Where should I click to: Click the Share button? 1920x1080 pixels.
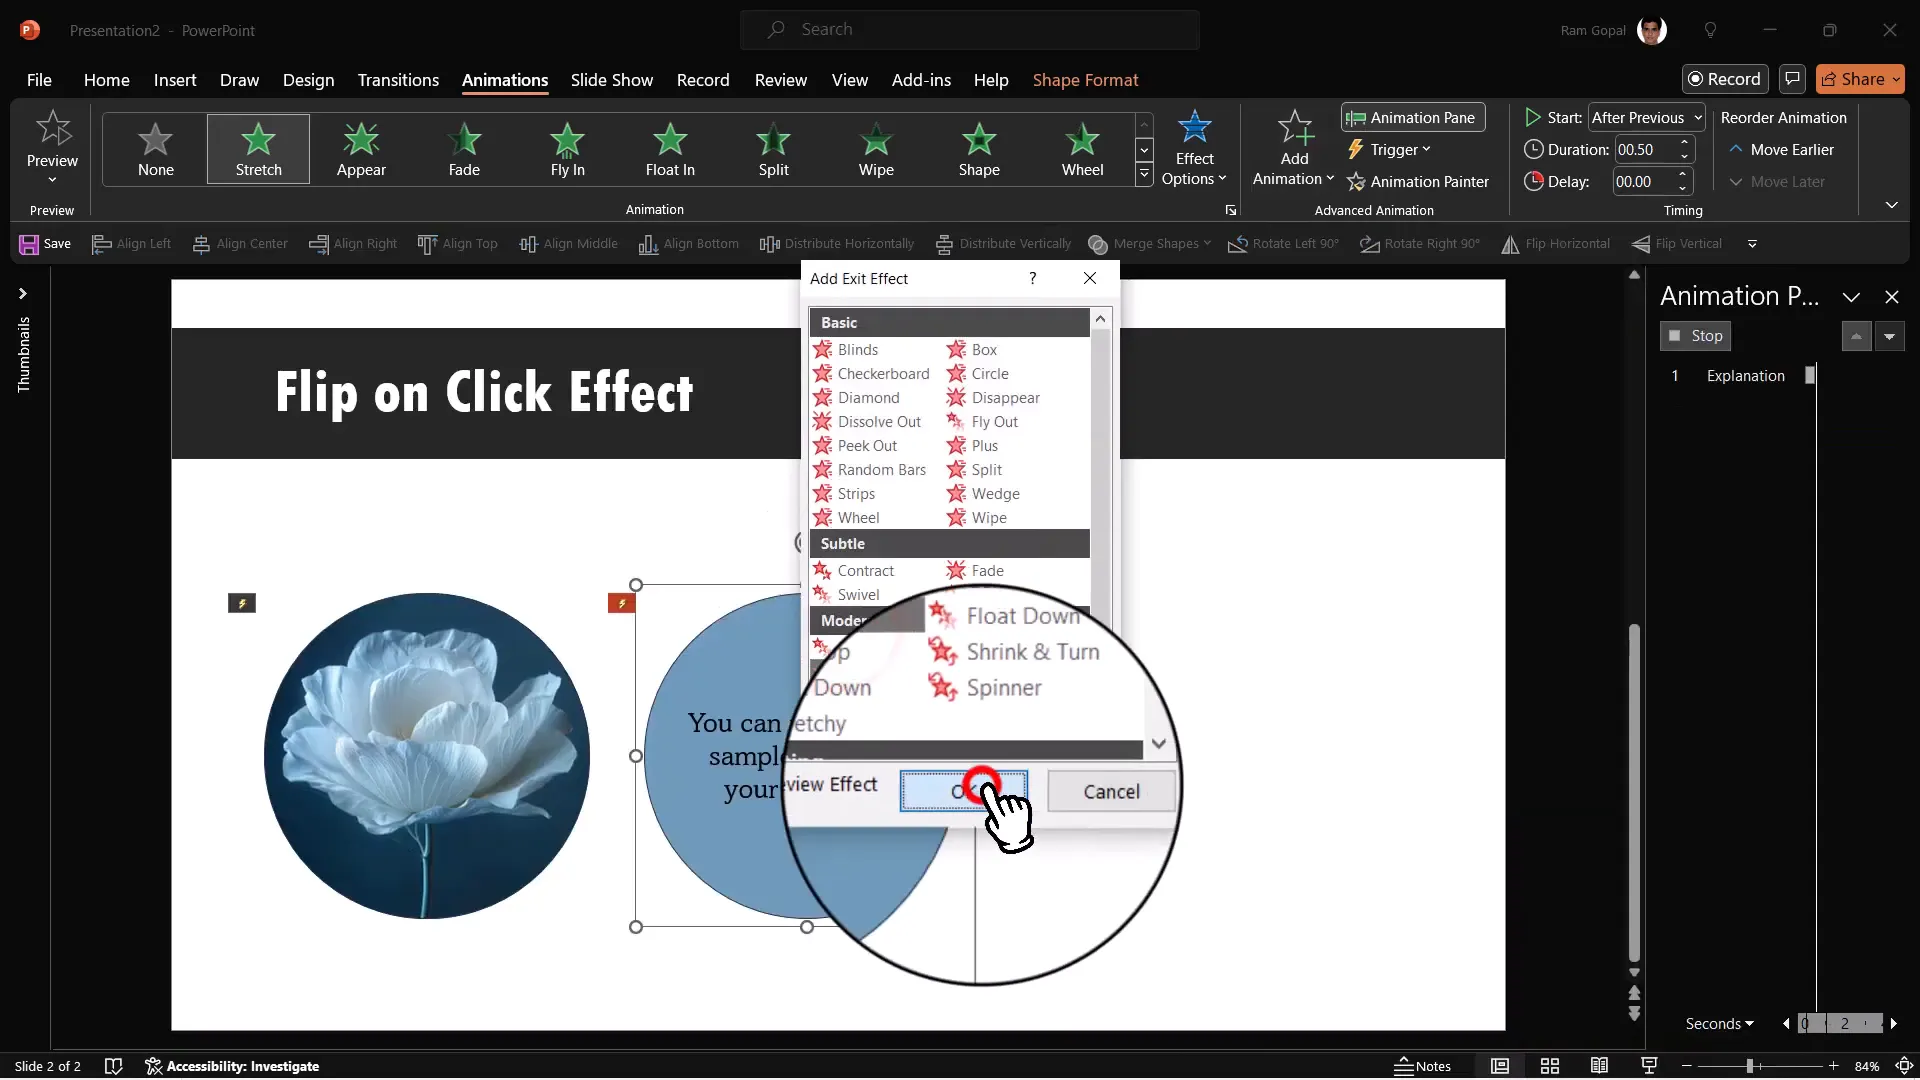(1860, 79)
